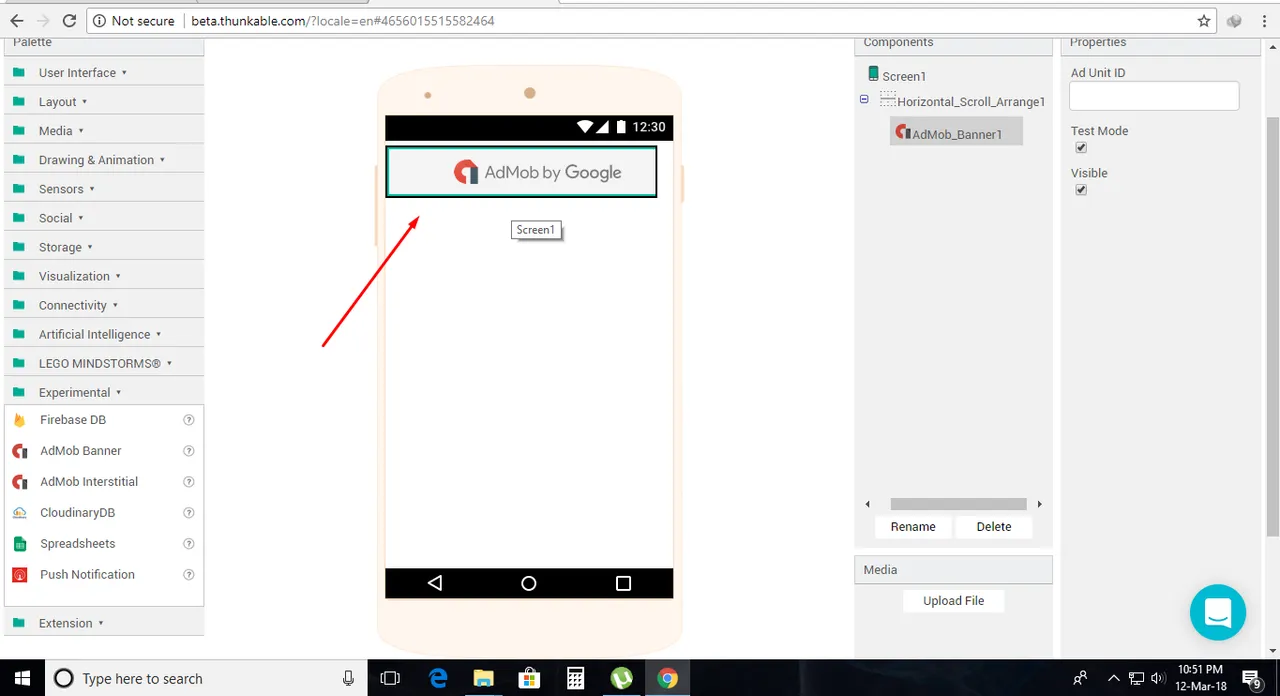Click the AdMob Interstitial palette icon
The height and width of the screenshot is (696, 1280).
(19, 482)
